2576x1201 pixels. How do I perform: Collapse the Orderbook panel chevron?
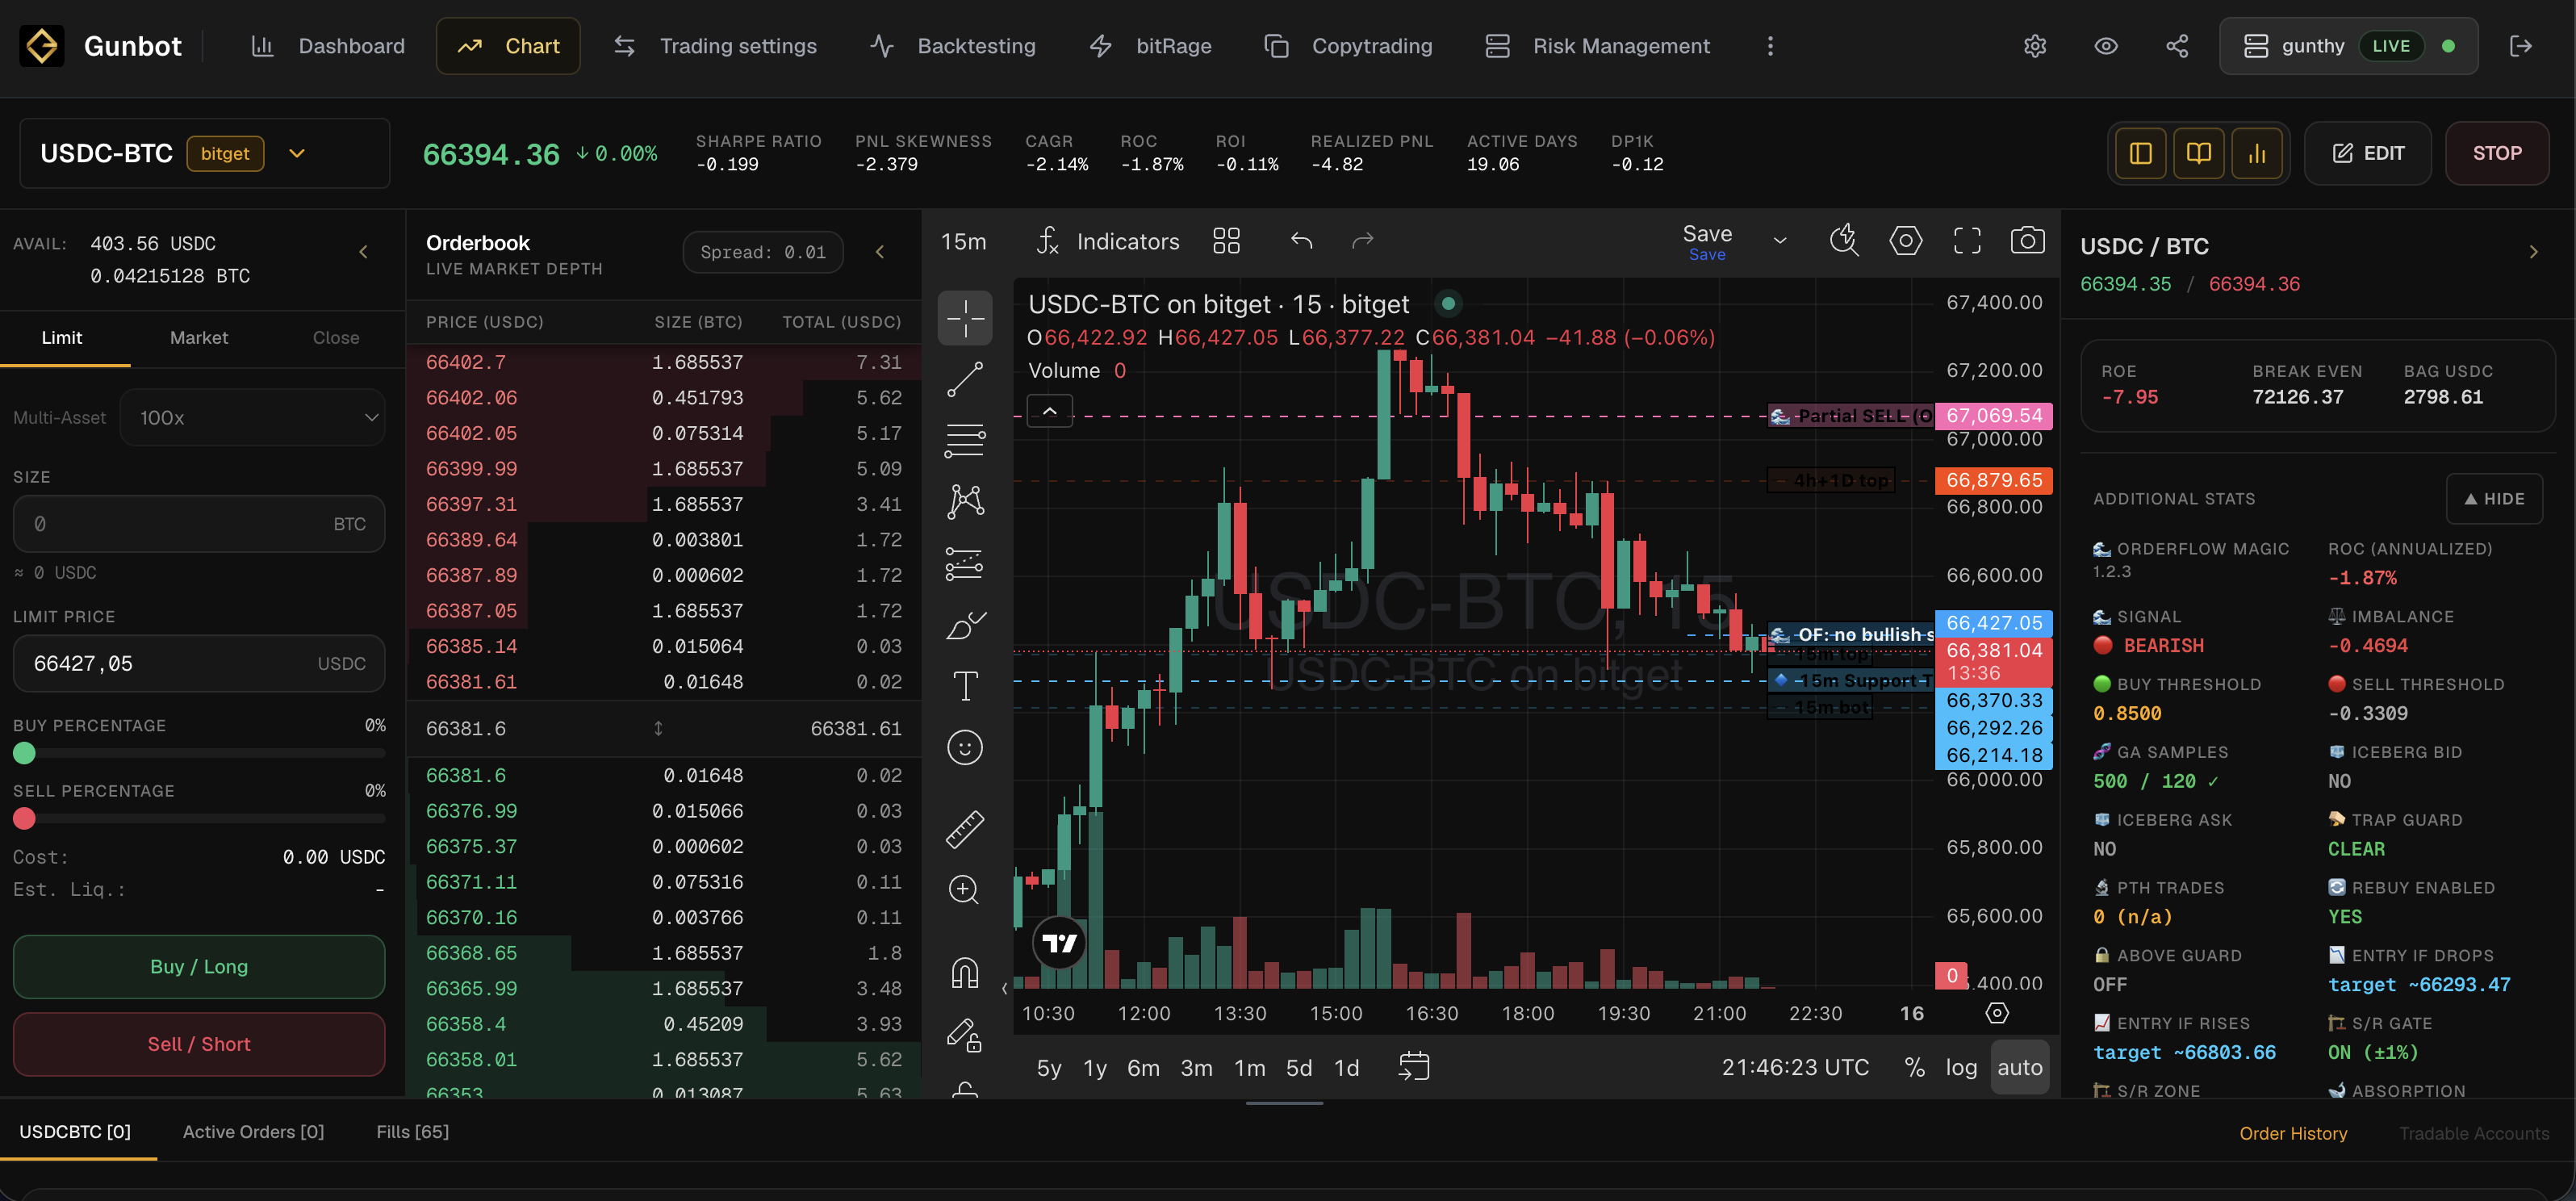click(880, 252)
